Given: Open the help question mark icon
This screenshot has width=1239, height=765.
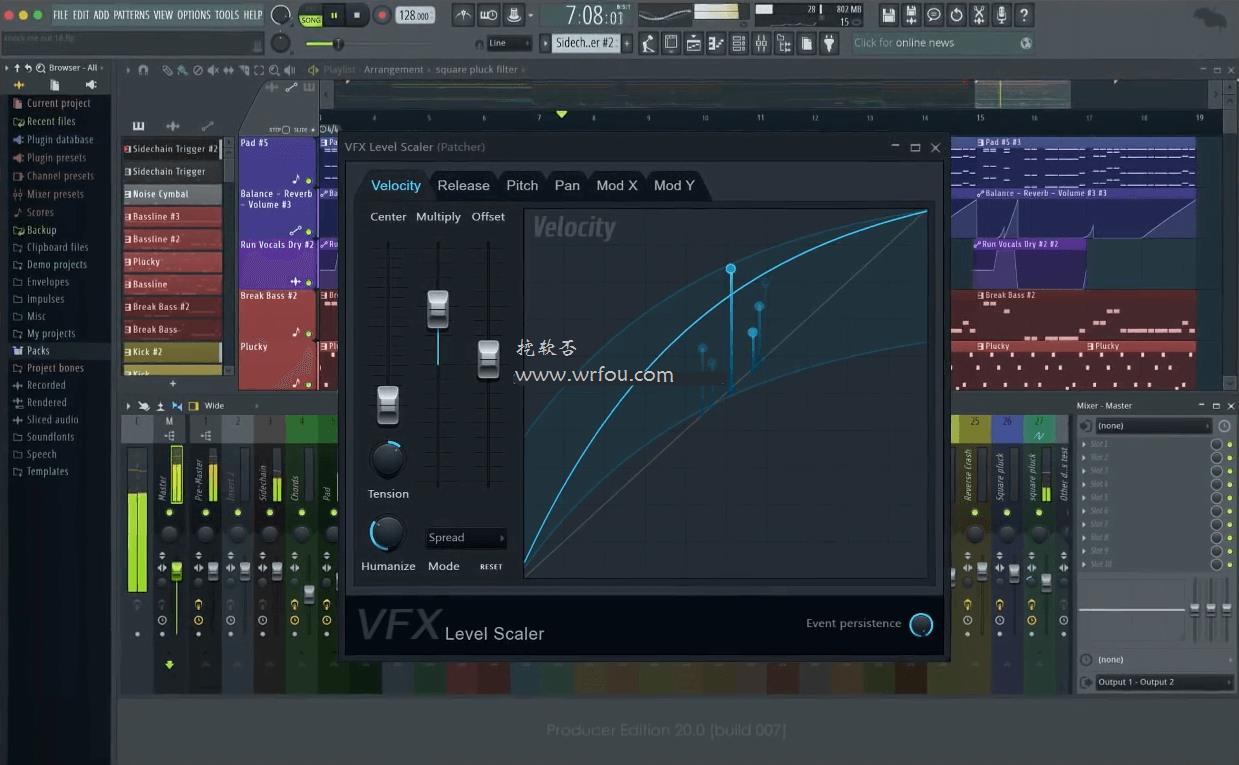Looking at the screenshot, I should (x=1024, y=15).
